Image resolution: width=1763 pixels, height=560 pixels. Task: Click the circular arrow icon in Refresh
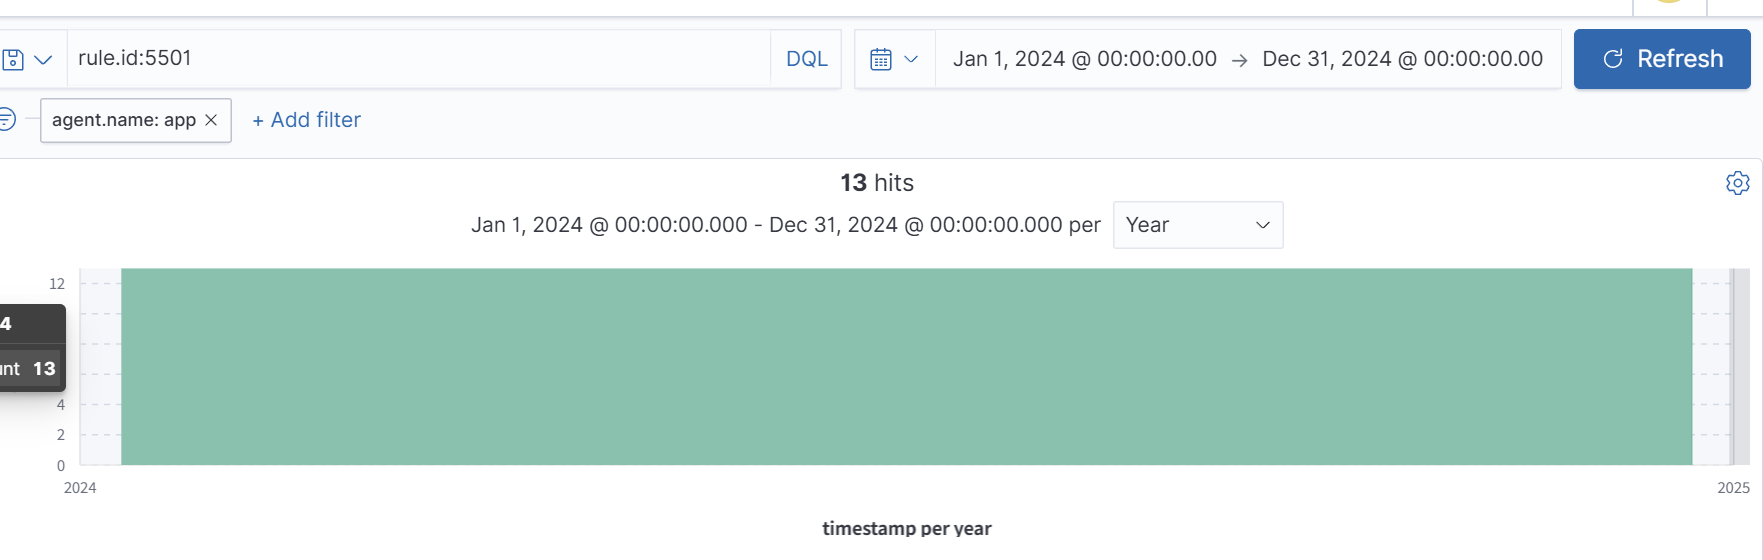(x=1612, y=59)
